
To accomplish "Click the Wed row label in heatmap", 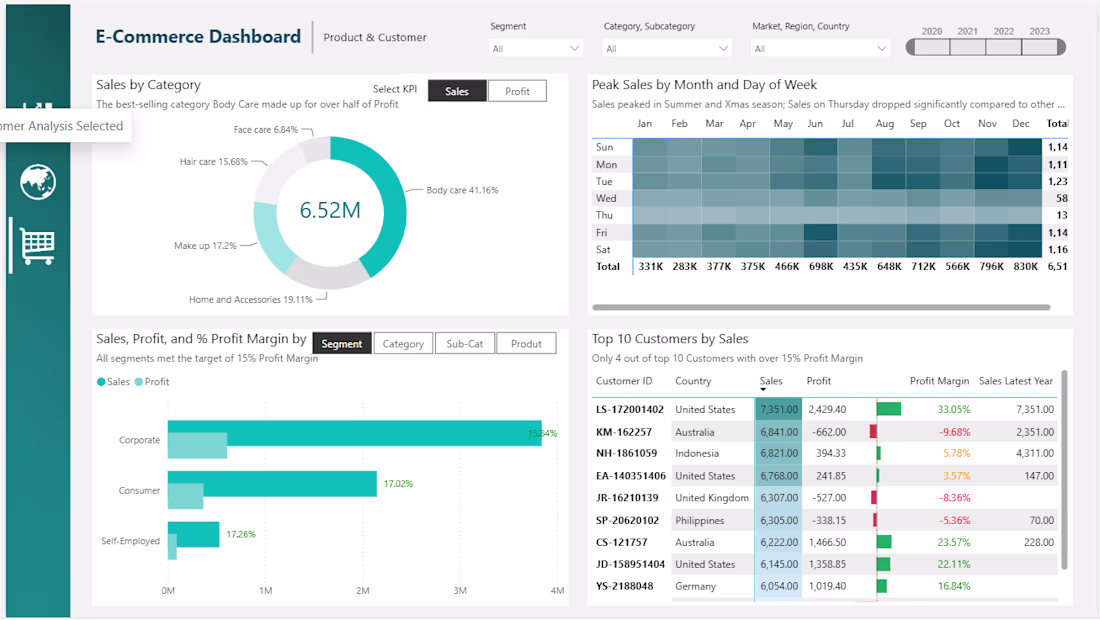I will pyautogui.click(x=606, y=198).
